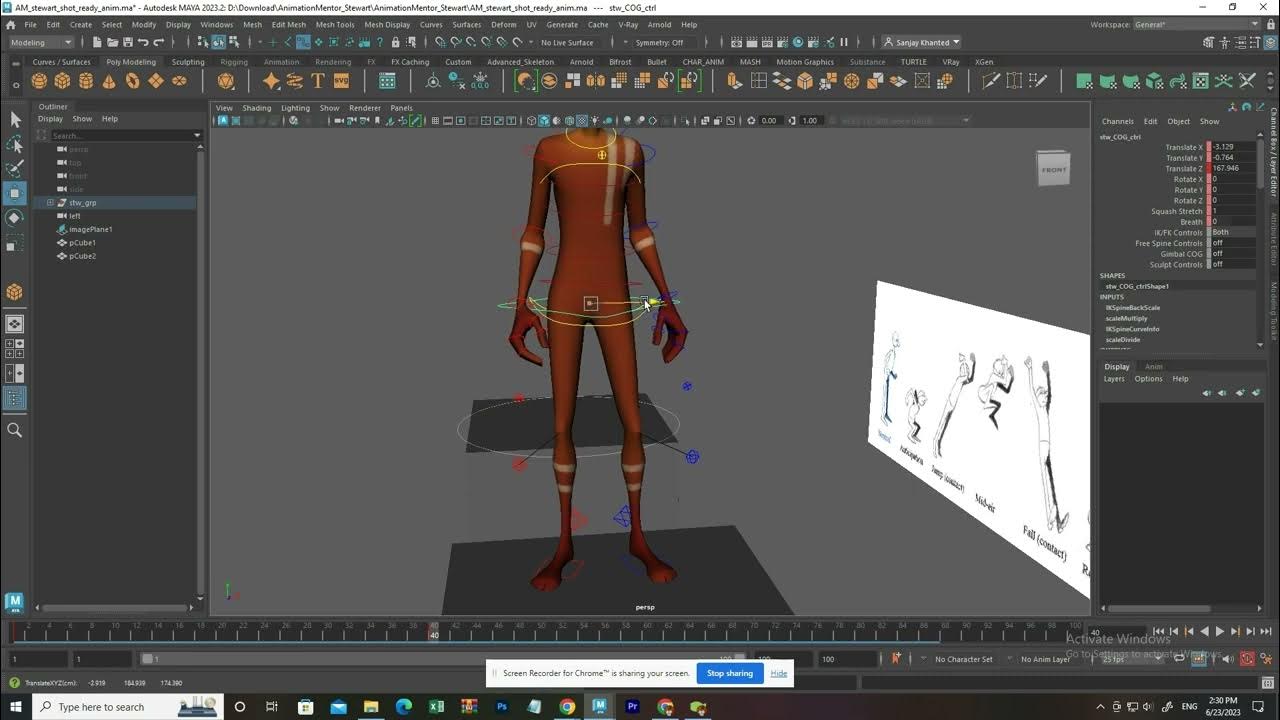Screen dimensions: 1280x720
Task: Click the Undo arrow icon
Action: (143, 42)
